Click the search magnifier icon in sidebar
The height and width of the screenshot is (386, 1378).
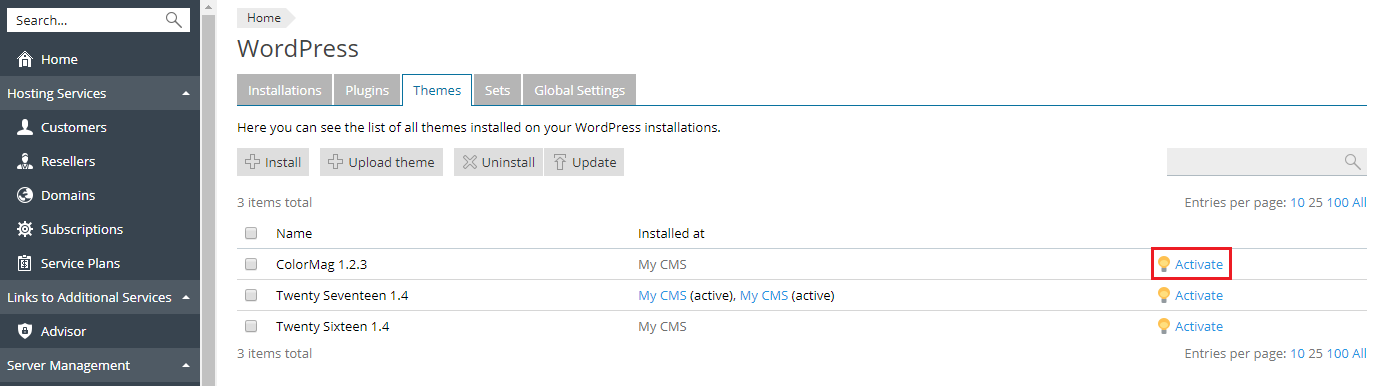174,20
